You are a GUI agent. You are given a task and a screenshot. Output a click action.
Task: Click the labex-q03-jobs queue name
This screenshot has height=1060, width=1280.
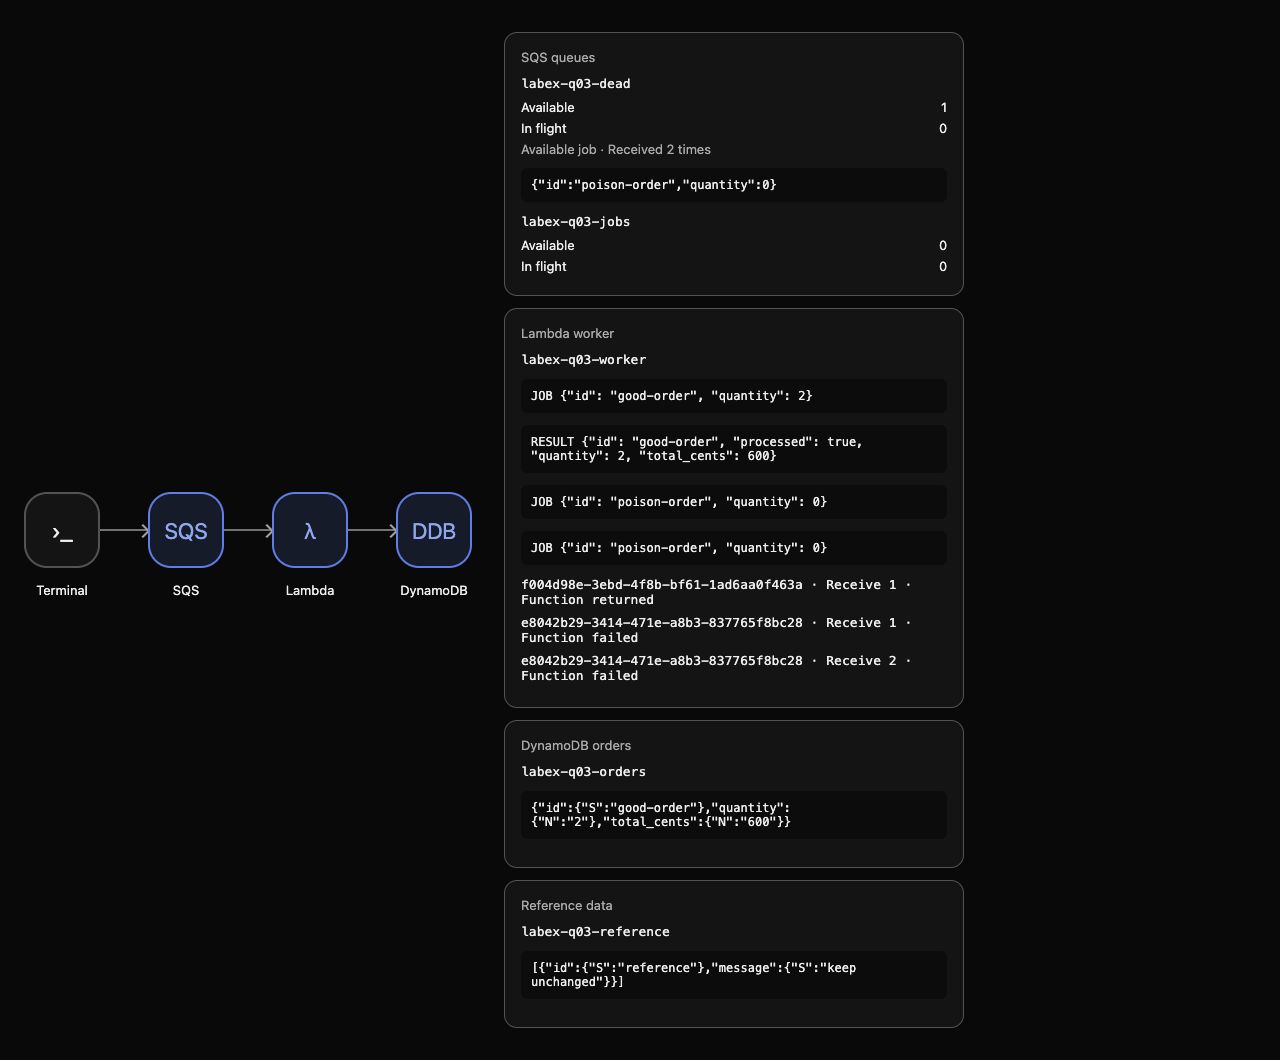[x=576, y=222]
